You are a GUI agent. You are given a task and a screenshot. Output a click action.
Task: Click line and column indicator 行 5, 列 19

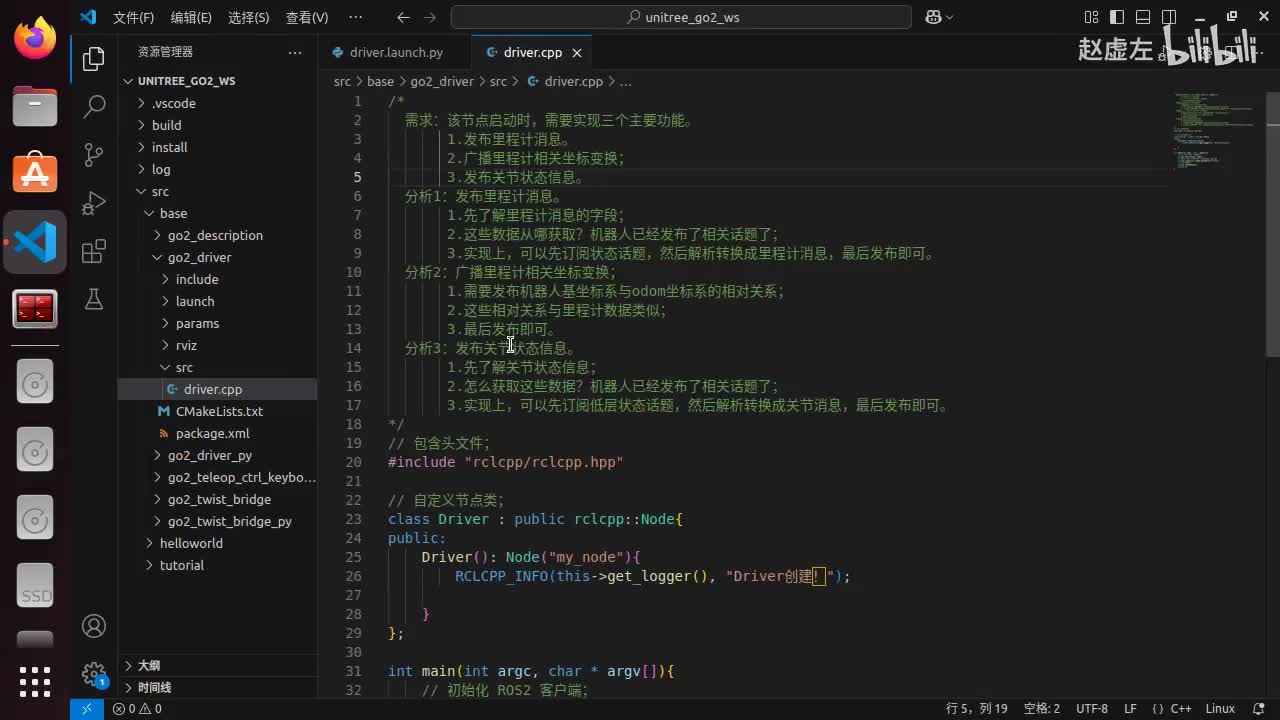tap(977, 709)
